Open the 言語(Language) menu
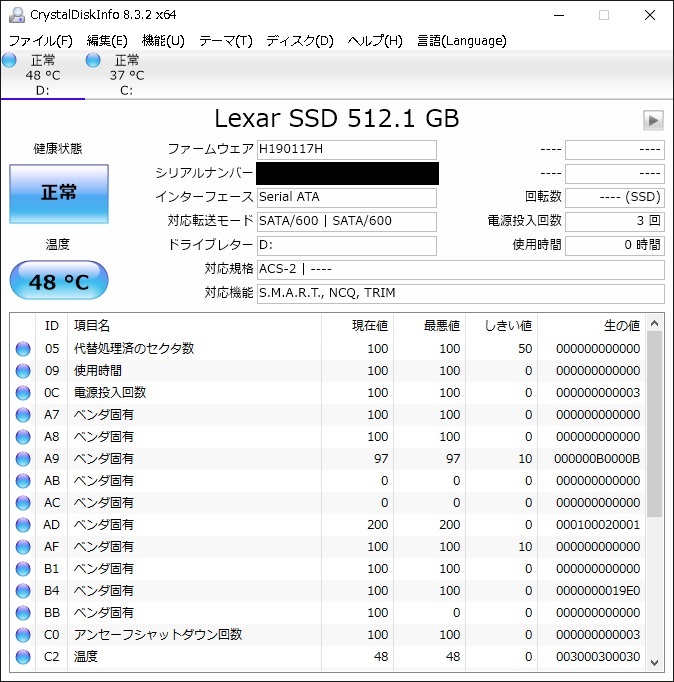 461,41
